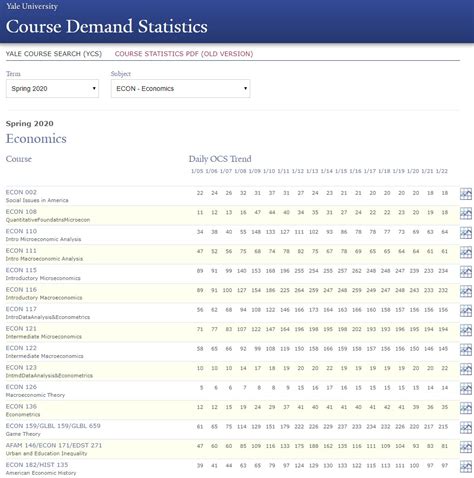This screenshot has height=478, width=474.
Task: Open the Subject dropdown showing ECON - Economics
Action: pyautogui.click(x=180, y=89)
